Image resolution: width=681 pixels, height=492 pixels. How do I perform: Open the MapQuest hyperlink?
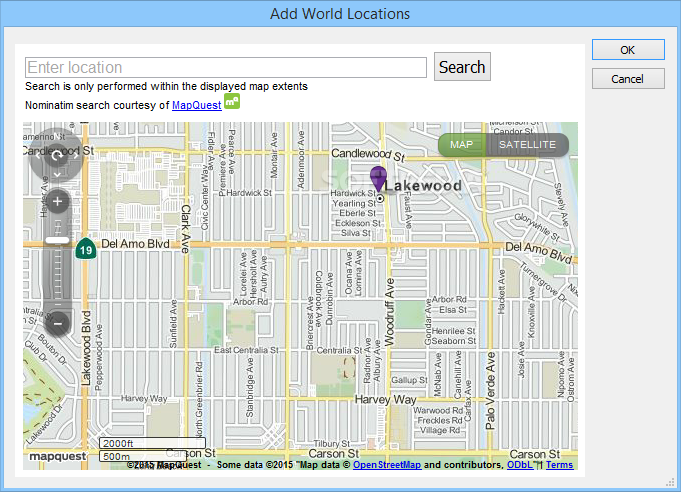tap(197, 105)
